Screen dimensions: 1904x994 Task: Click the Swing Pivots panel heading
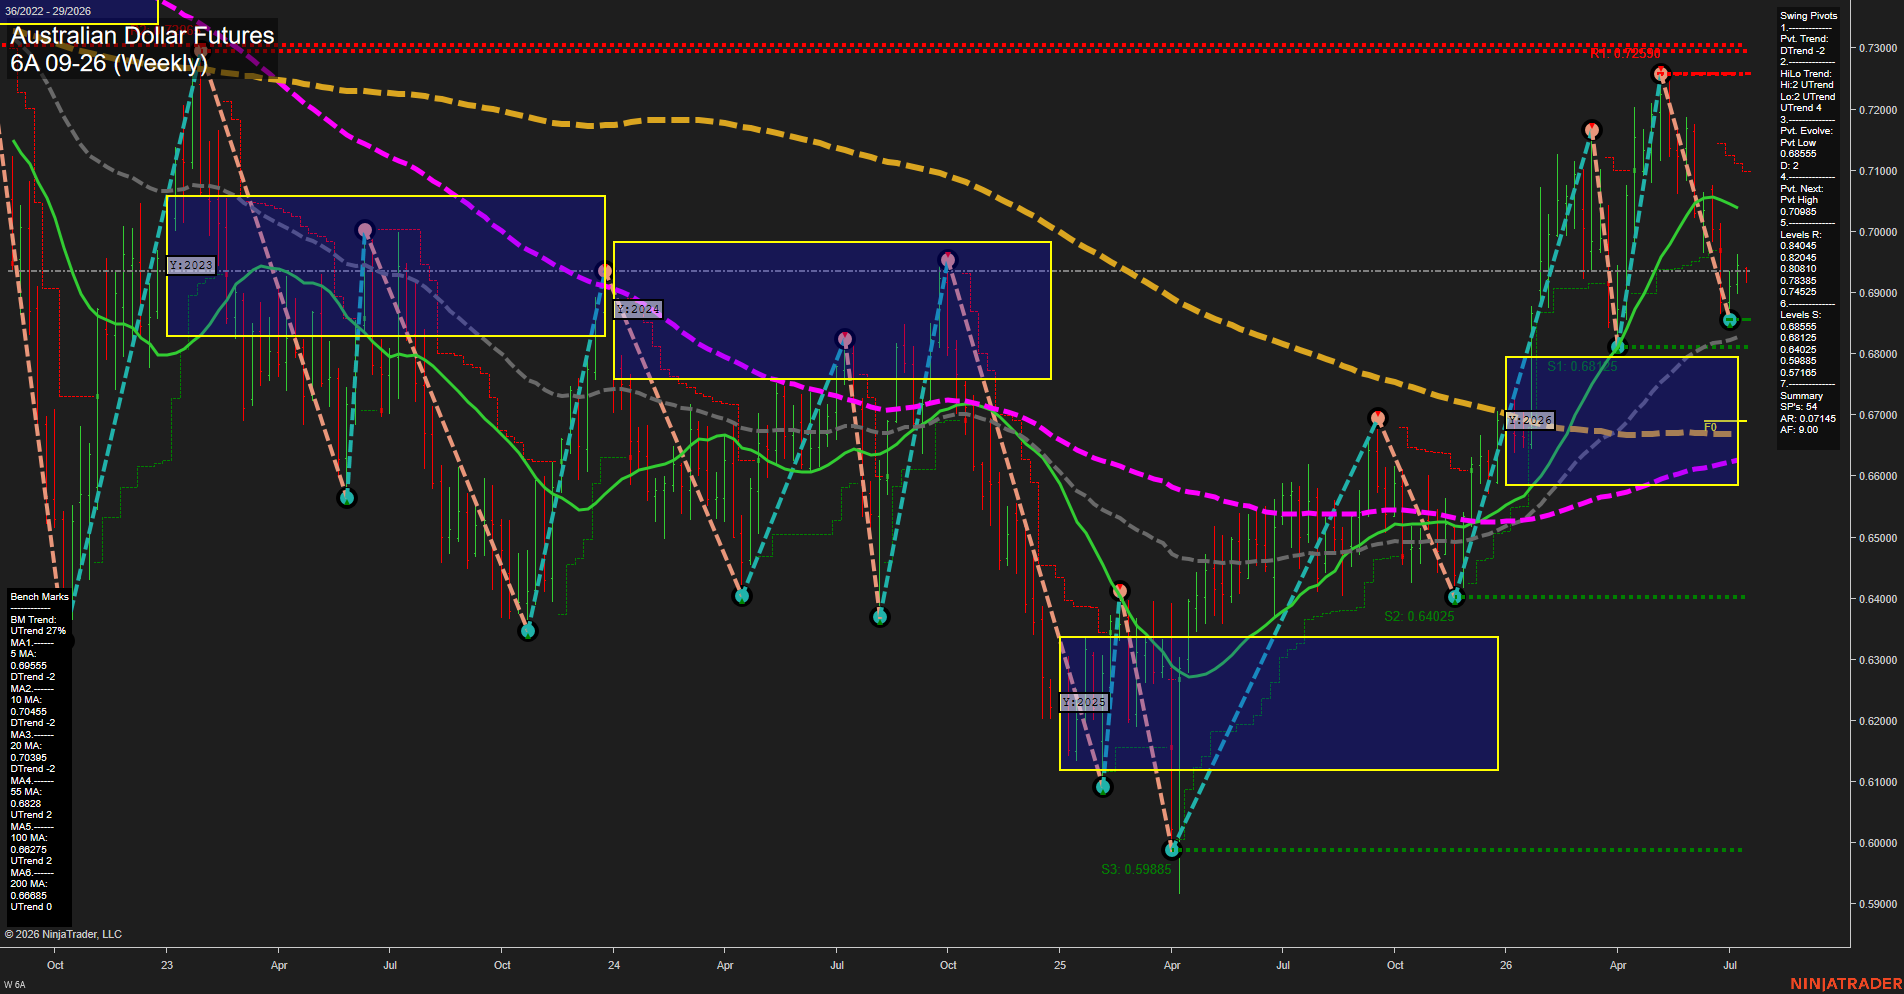point(1808,16)
